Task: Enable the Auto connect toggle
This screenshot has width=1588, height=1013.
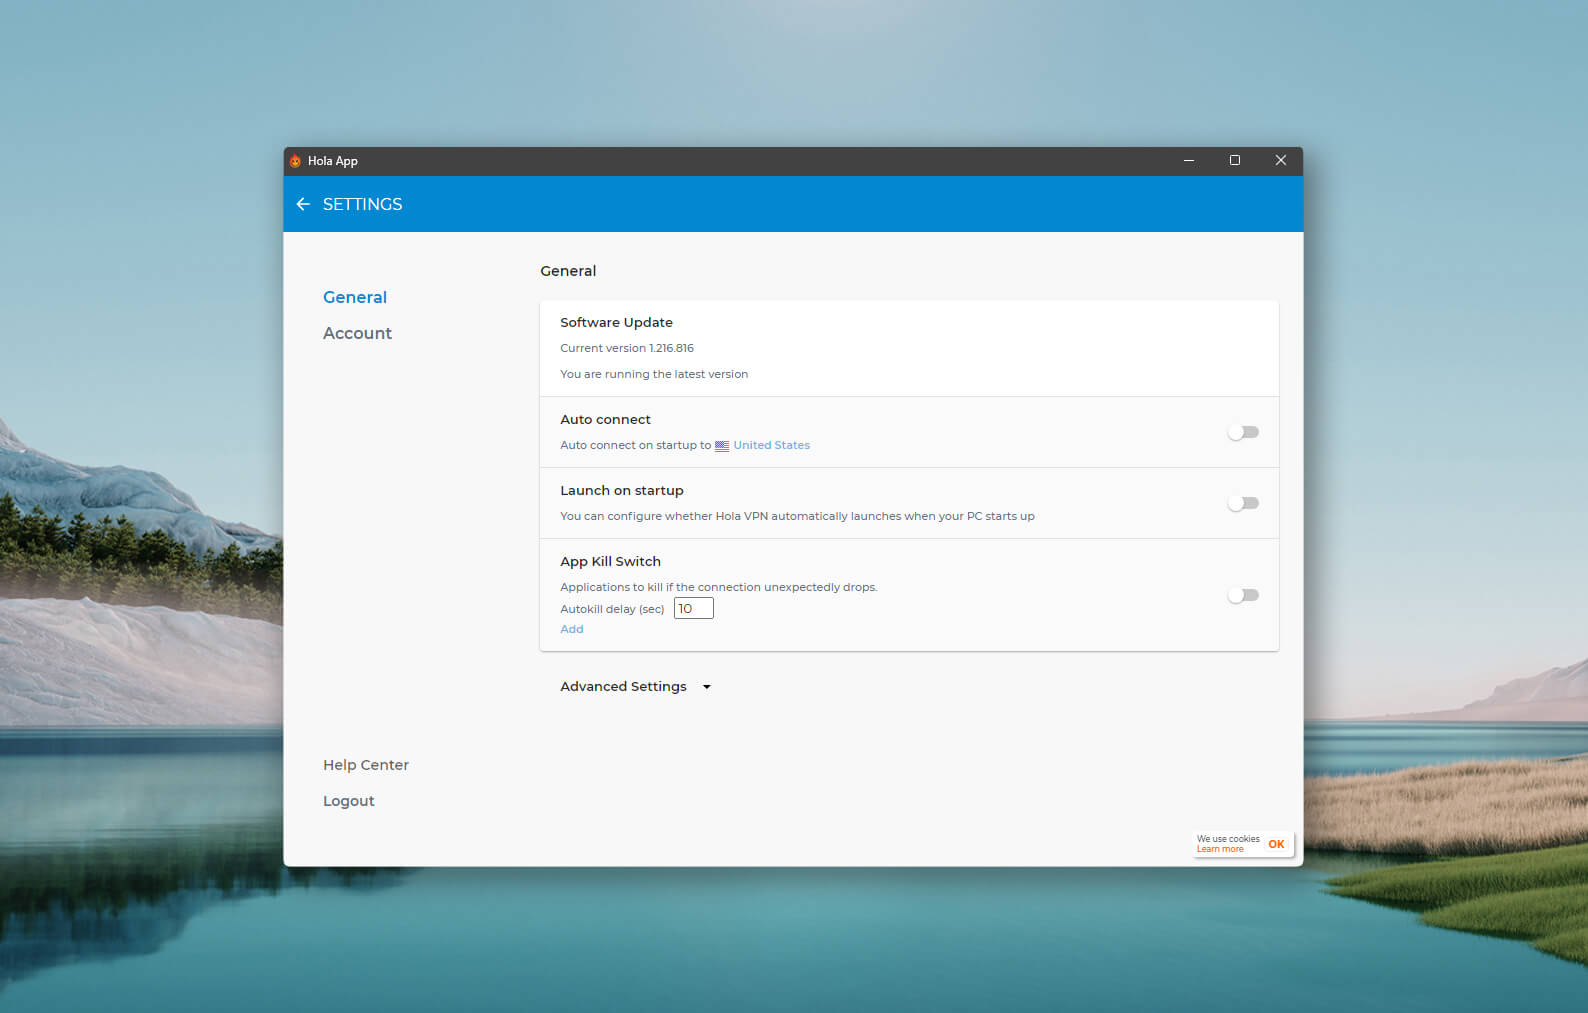Action: [x=1243, y=432]
